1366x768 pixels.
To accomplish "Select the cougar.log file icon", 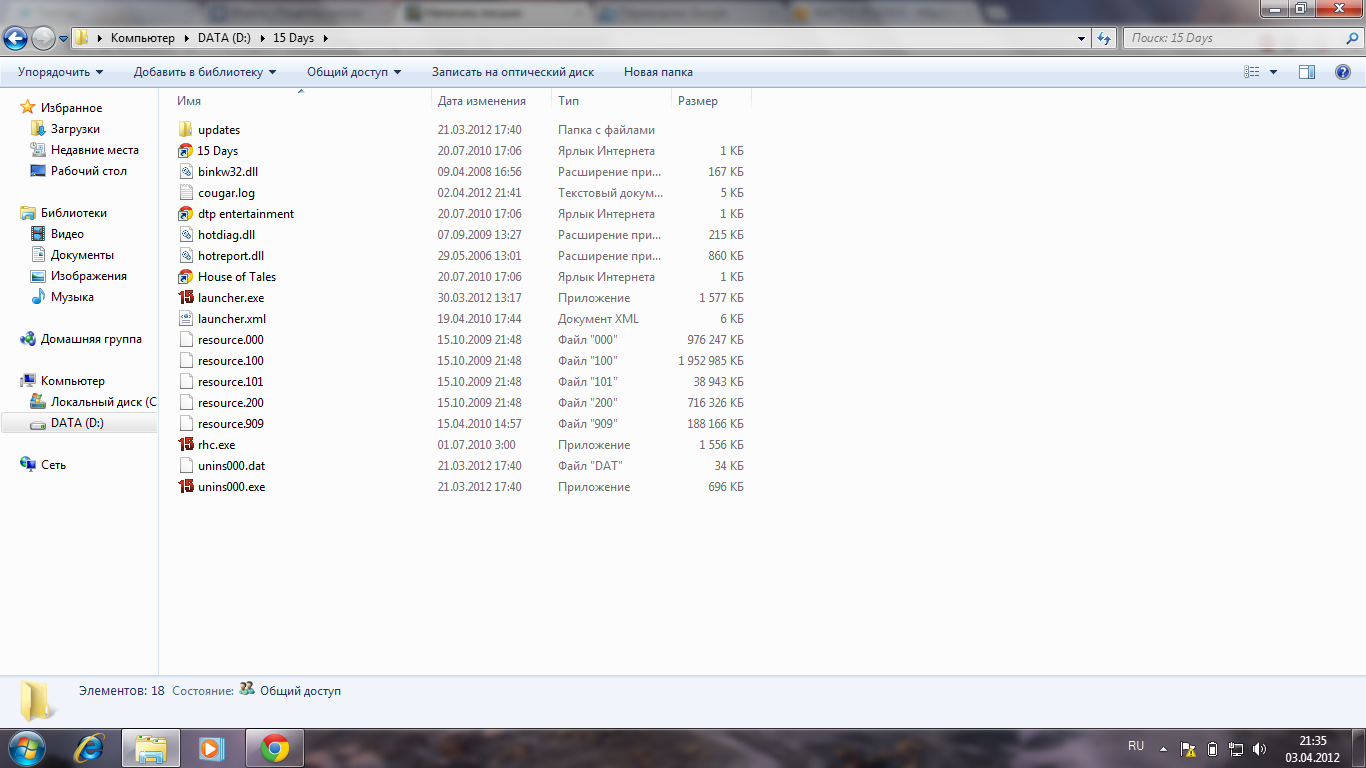I will click(x=185, y=193).
